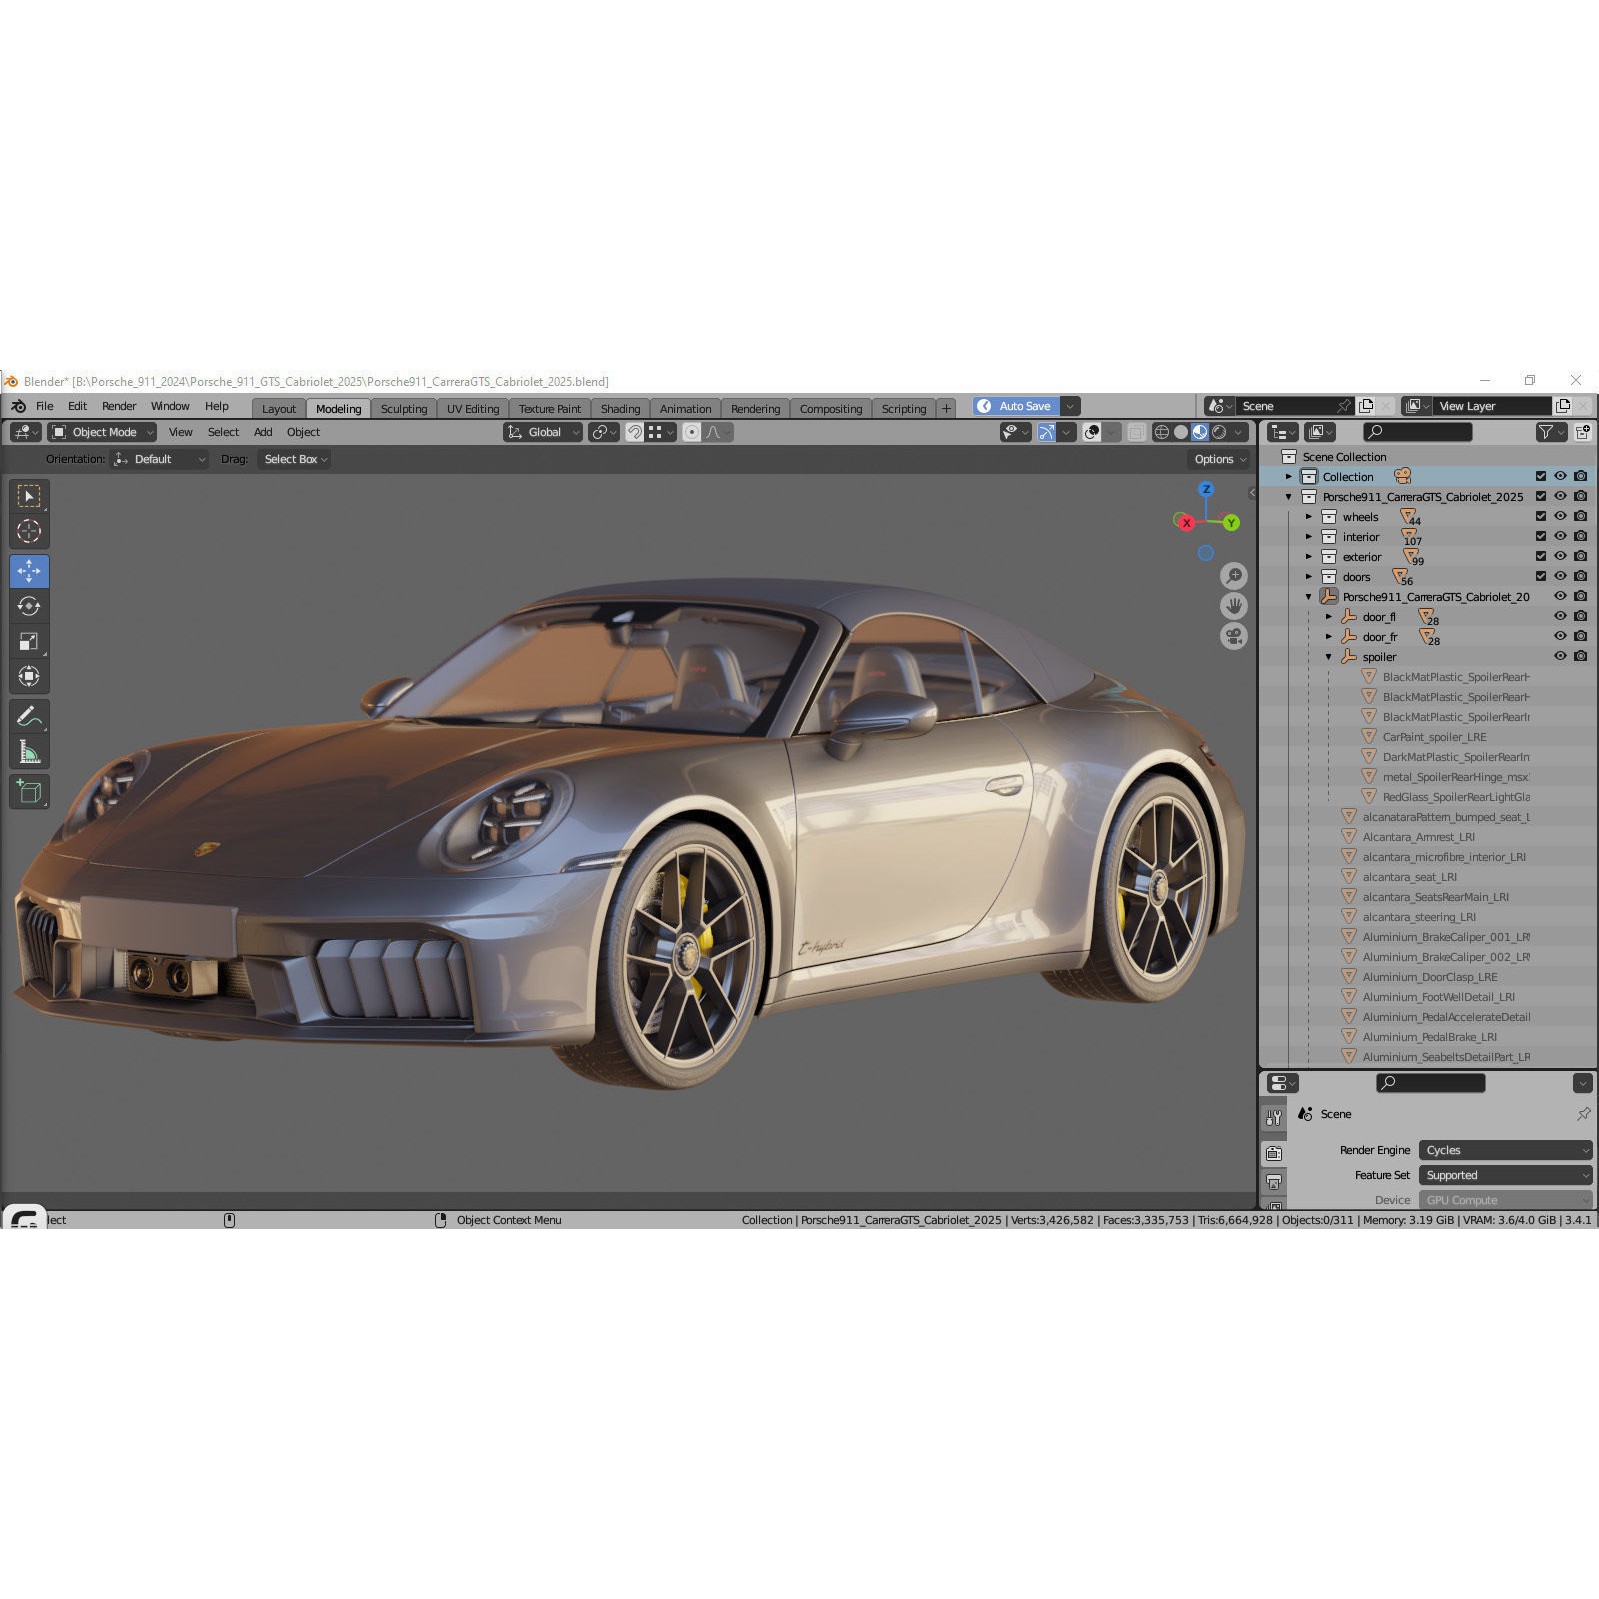The height and width of the screenshot is (1599, 1599).
Task: Switch to the UV Editing workspace tab
Action: pos(473,409)
